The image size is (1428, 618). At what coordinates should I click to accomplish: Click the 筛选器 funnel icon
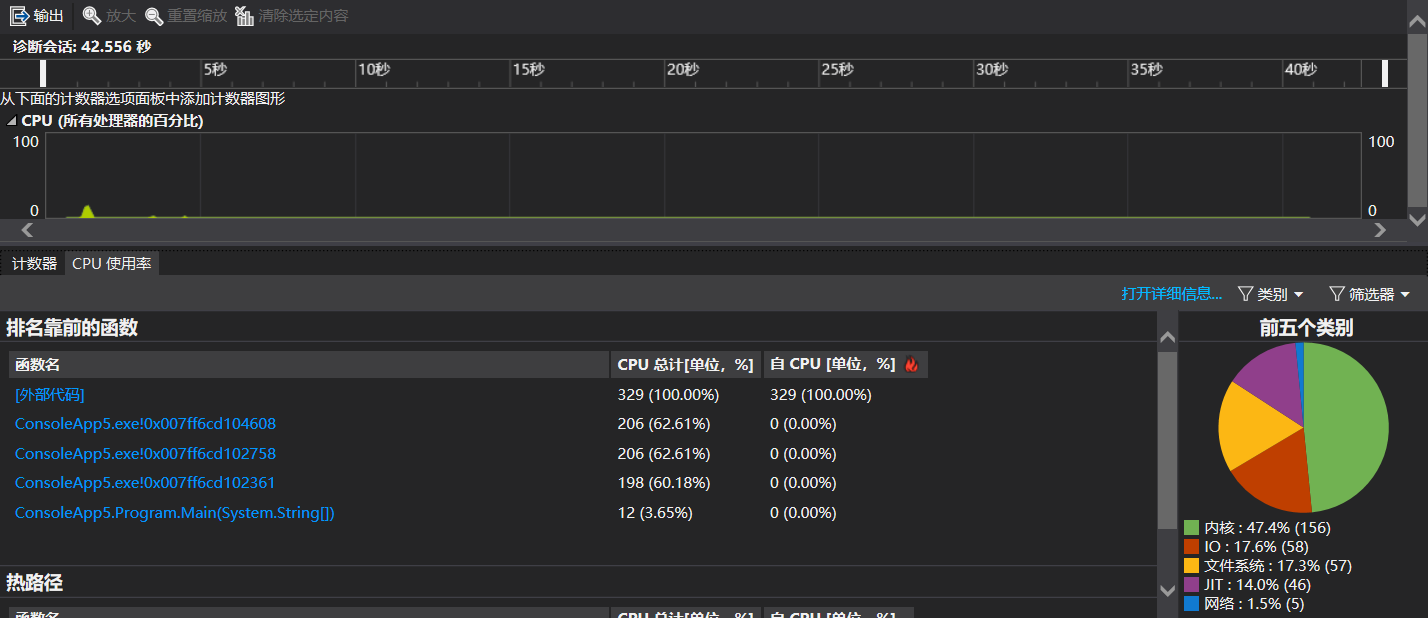coord(1336,294)
